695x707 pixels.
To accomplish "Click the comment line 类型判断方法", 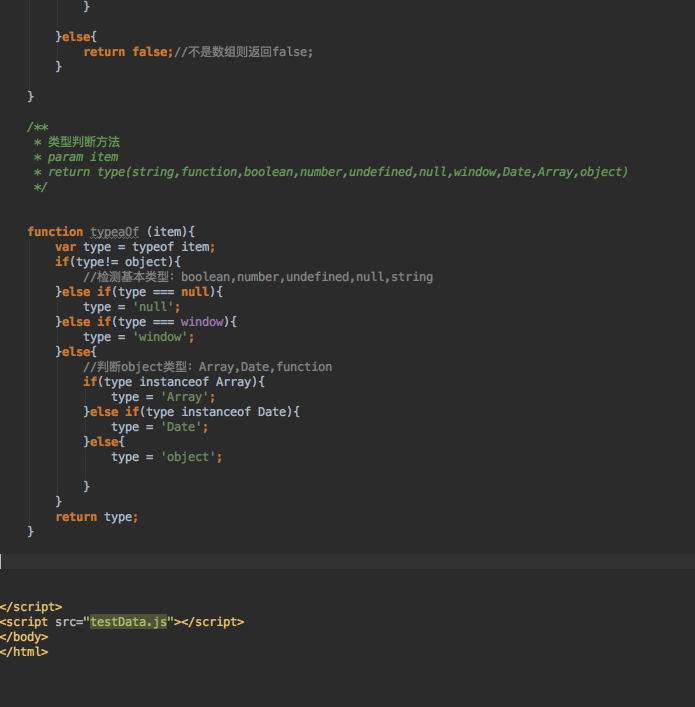I will pos(84,142).
